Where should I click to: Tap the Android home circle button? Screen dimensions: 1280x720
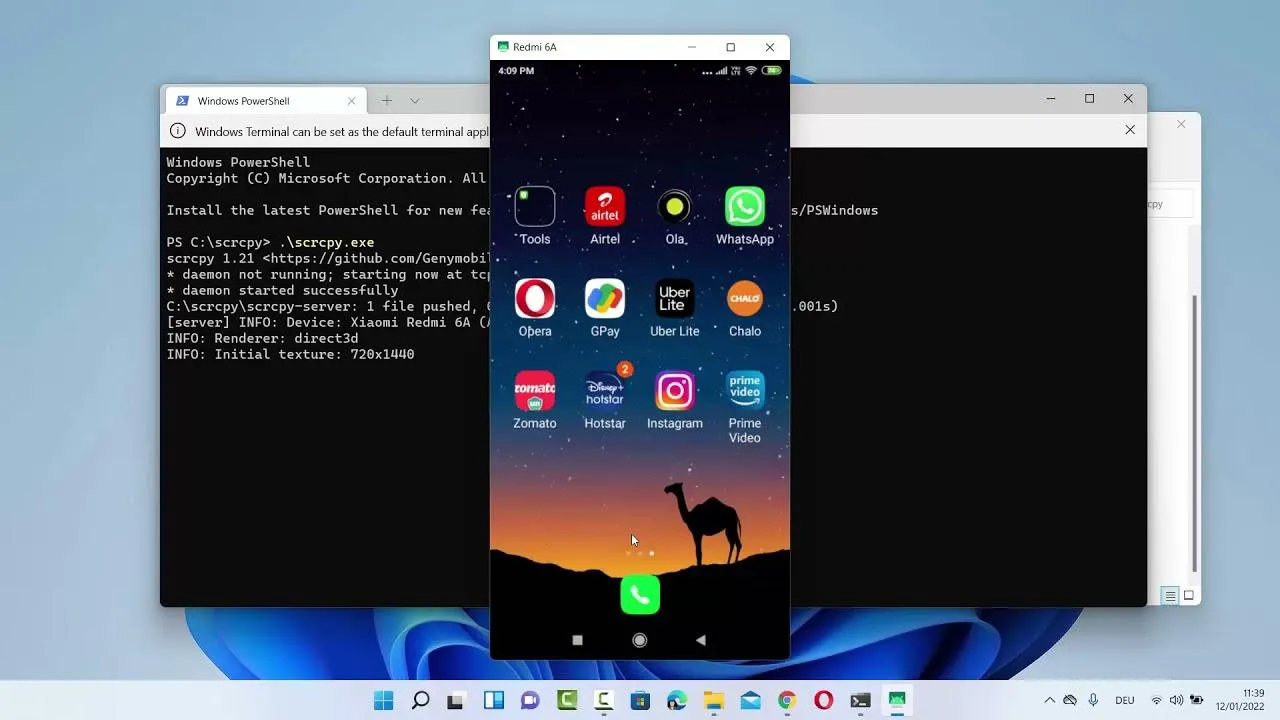[x=640, y=640]
